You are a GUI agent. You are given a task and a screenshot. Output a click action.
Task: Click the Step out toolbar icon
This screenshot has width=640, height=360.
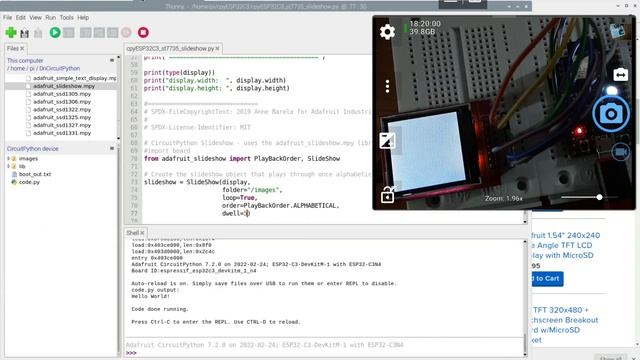112,32
